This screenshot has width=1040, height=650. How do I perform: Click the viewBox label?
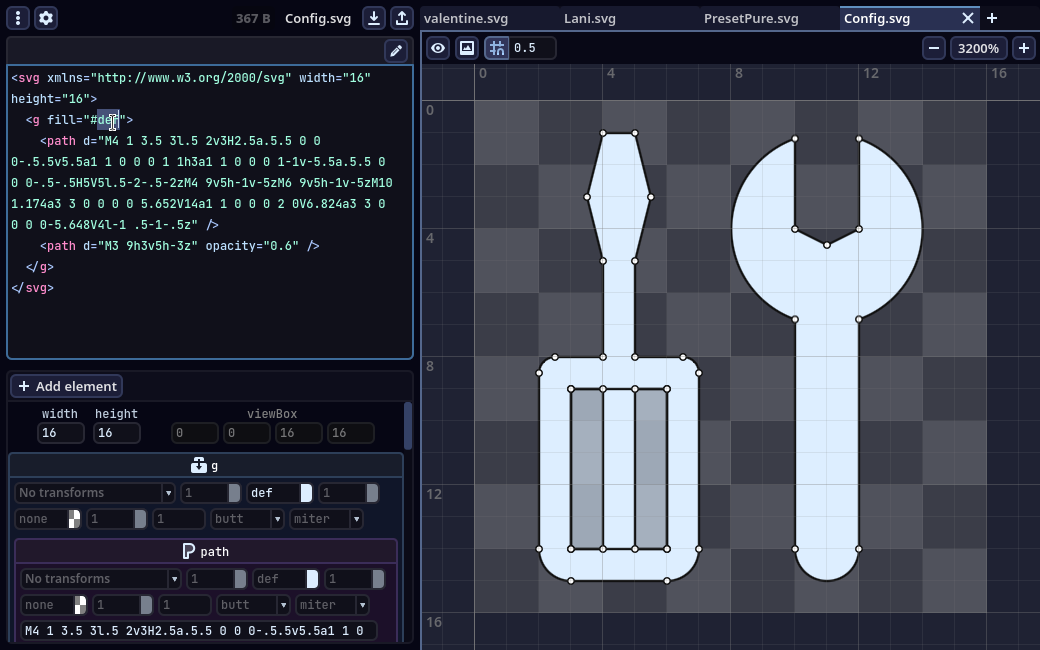272,414
